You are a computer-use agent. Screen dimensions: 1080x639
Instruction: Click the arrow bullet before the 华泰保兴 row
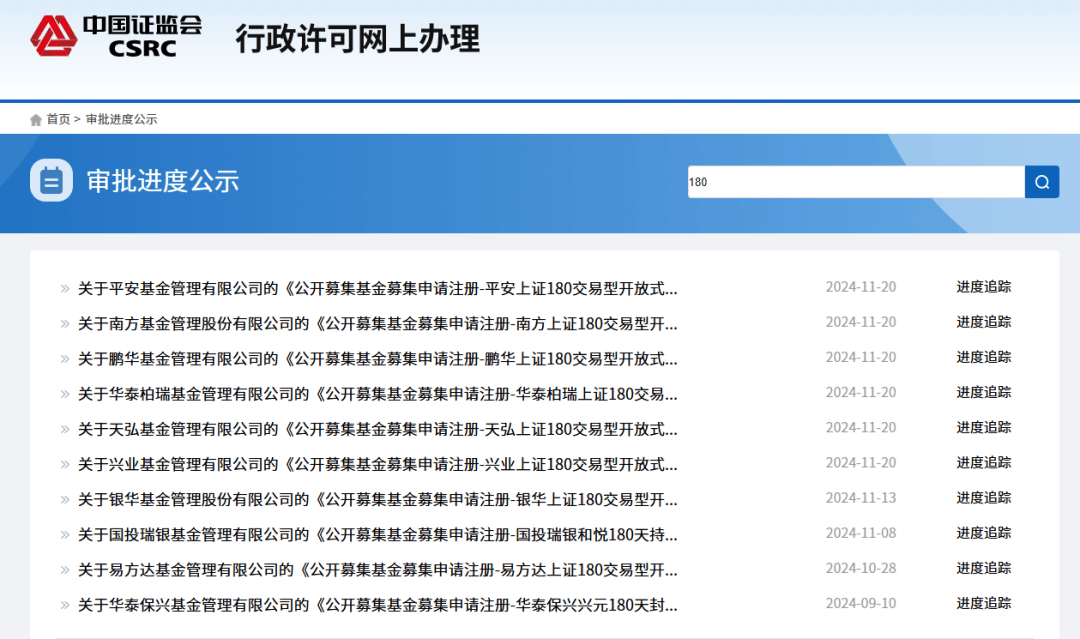click(x=65, y=605)
